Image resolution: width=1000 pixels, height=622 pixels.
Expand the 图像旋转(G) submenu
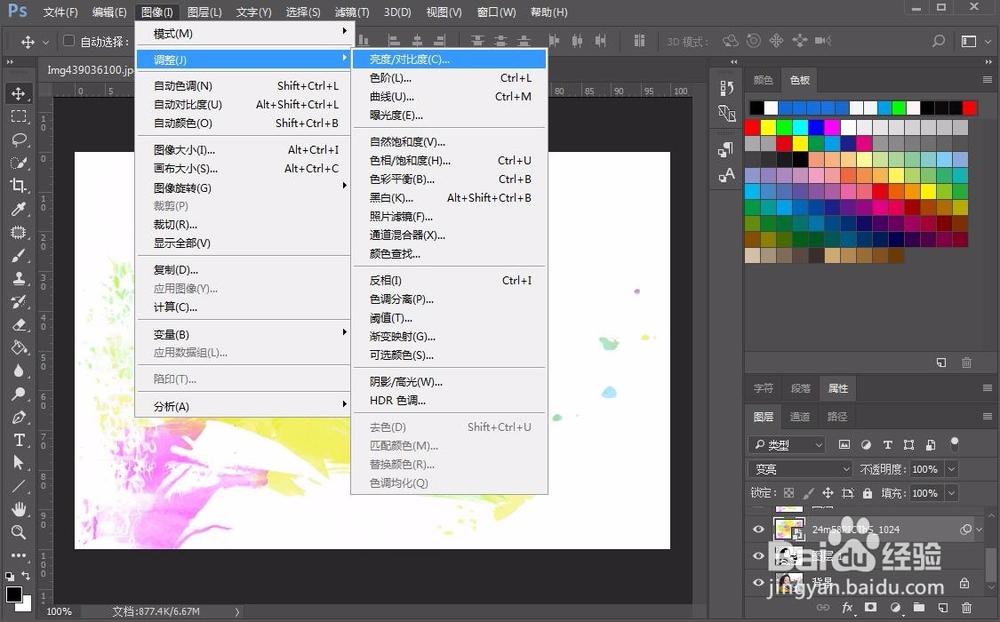[243, 188]
